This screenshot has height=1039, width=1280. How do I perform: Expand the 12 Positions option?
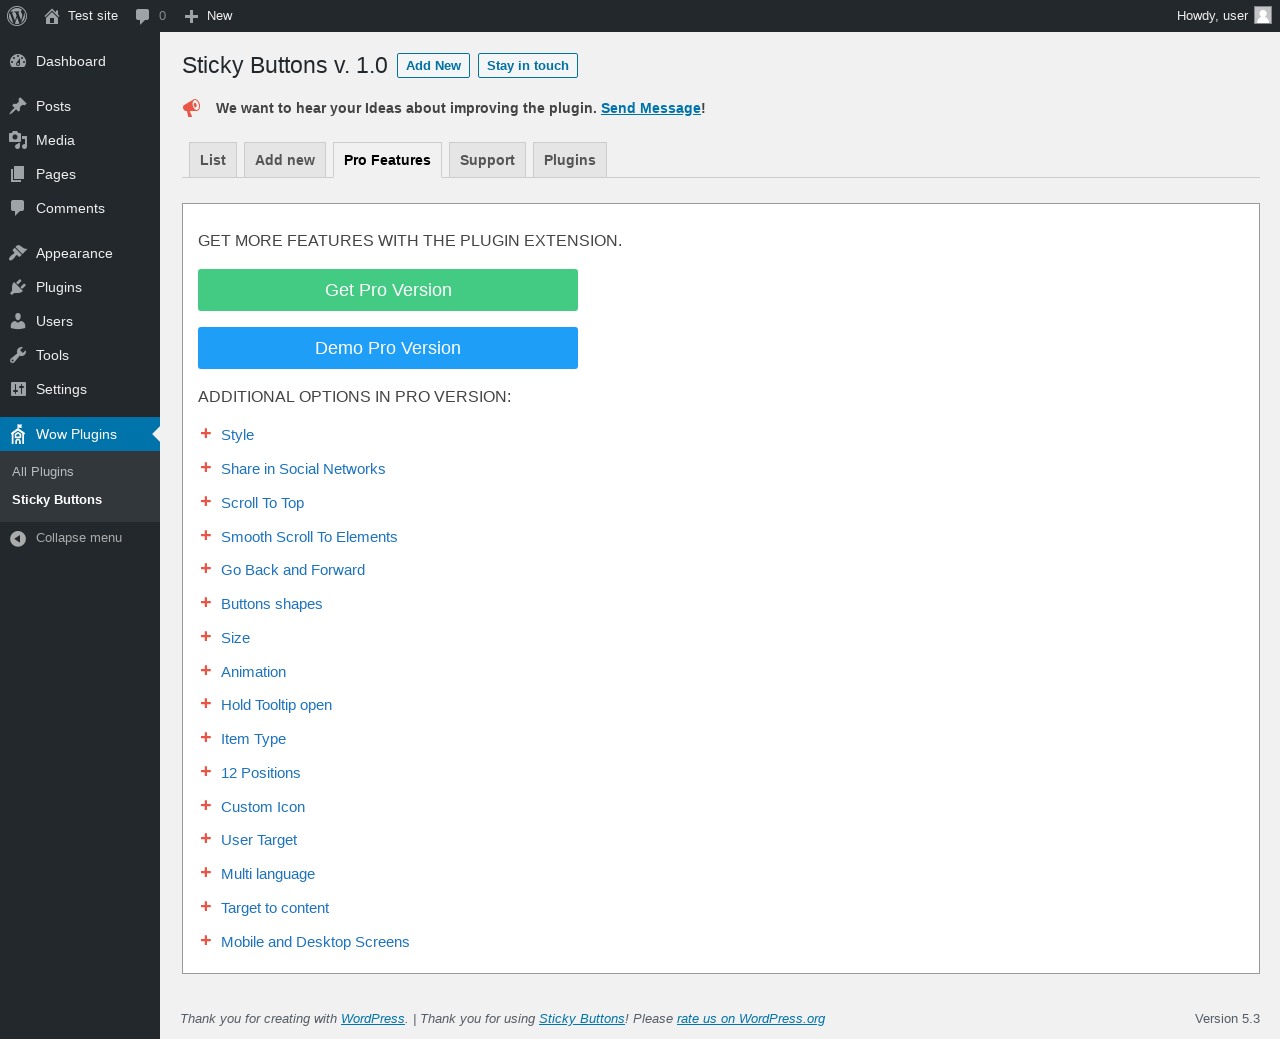click(260, 773)
